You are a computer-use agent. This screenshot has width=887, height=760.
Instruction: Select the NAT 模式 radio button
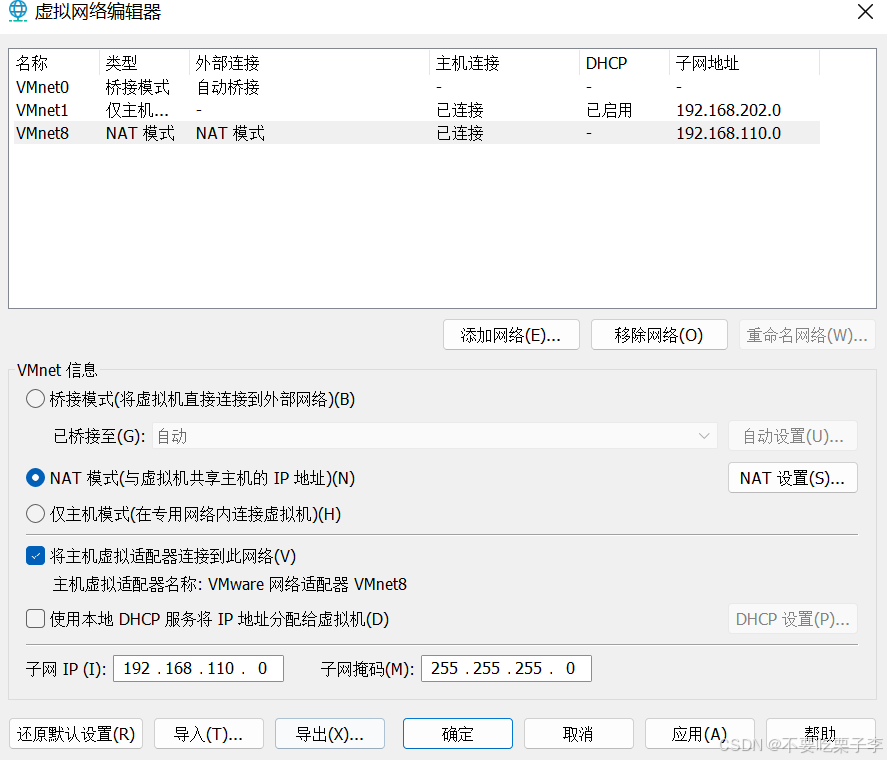coord(36,478)
